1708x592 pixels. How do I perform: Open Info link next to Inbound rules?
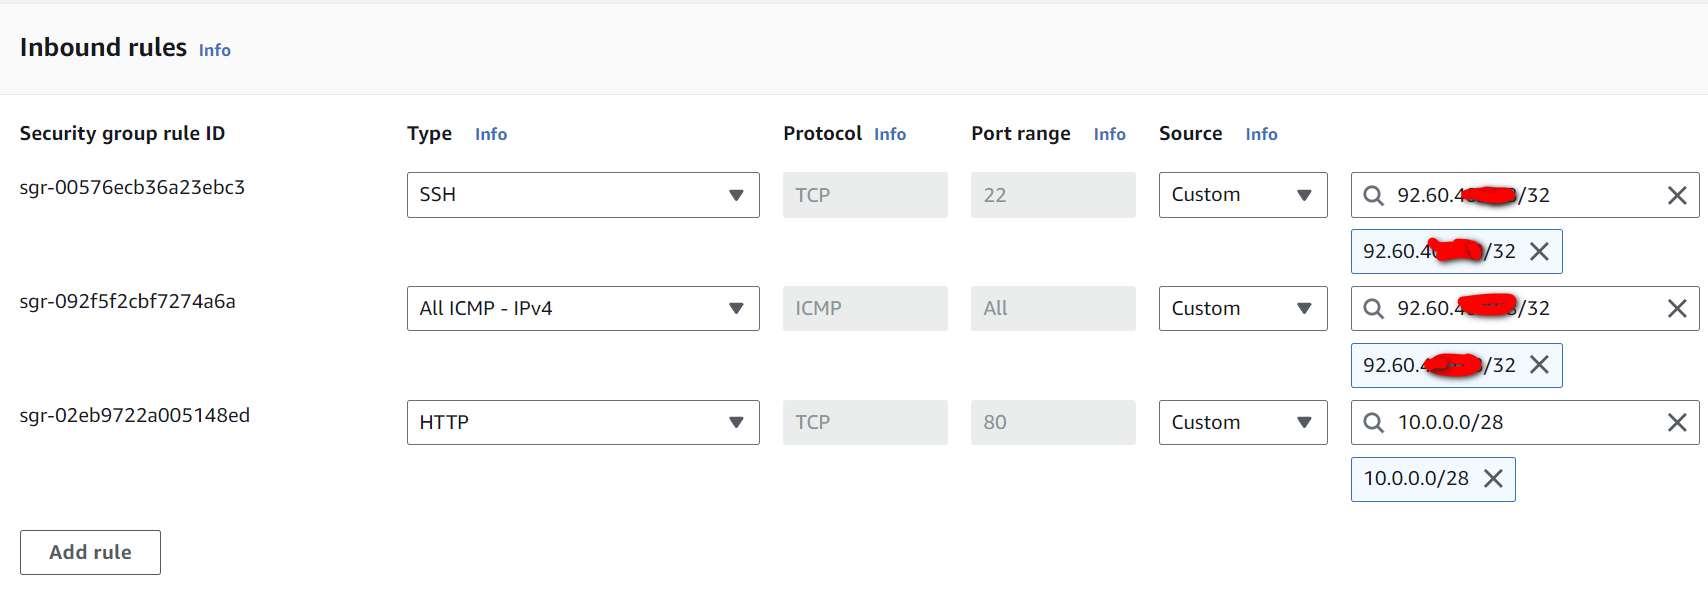(214, 50)
